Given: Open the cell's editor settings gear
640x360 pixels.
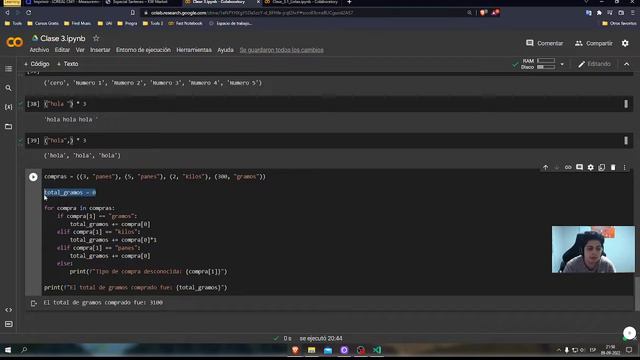Looking at the screenshot, I should (x=591, y=167).
